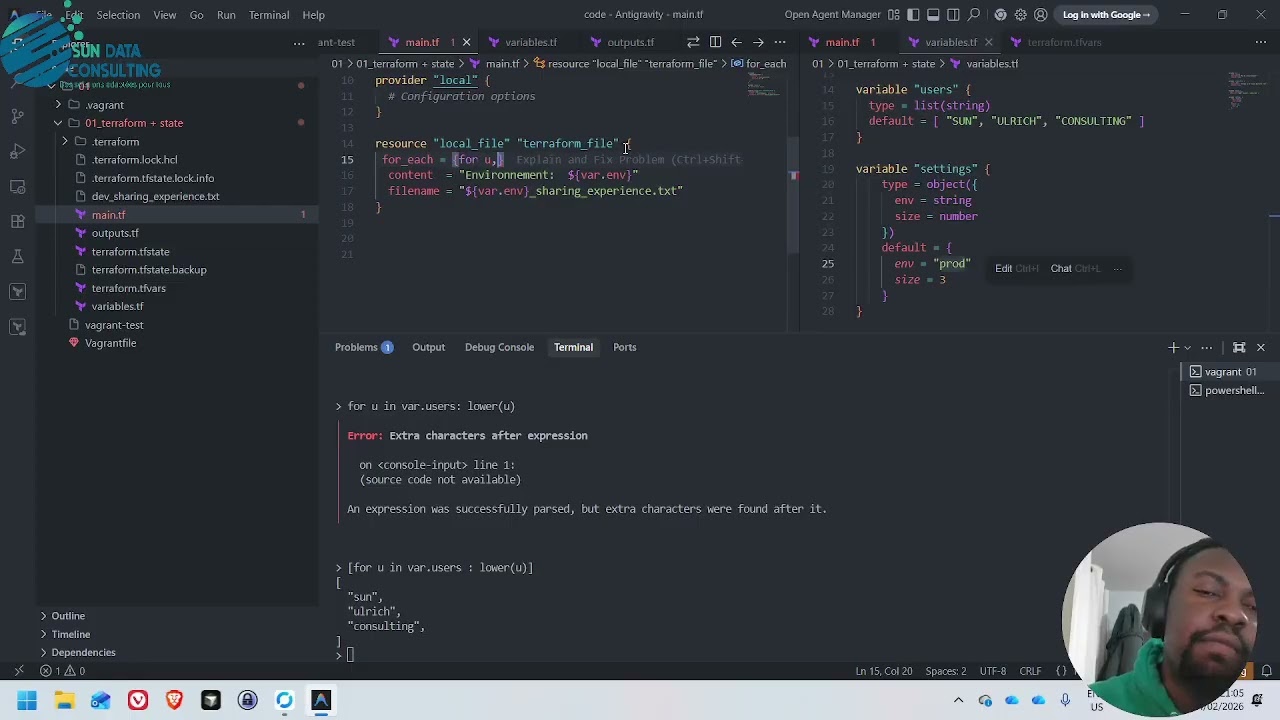Open the View menu
Image resolution: width=1280 pixels, height=720 pixels.
coord(165,15)
